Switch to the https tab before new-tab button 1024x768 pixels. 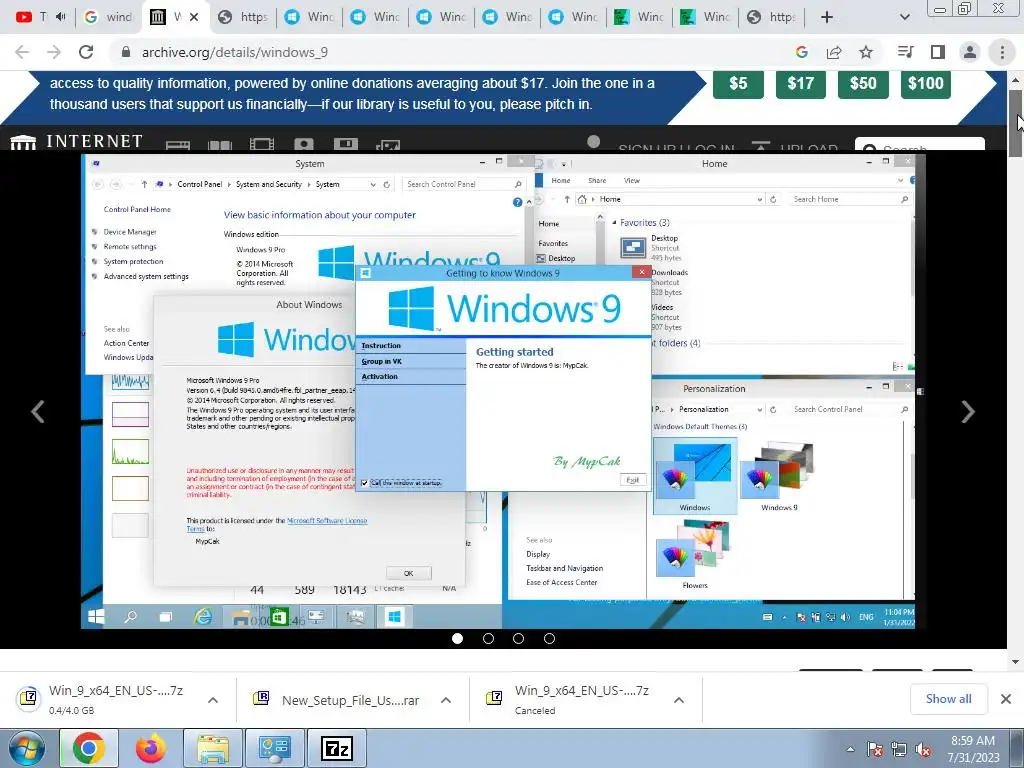[x=772, y=17]
